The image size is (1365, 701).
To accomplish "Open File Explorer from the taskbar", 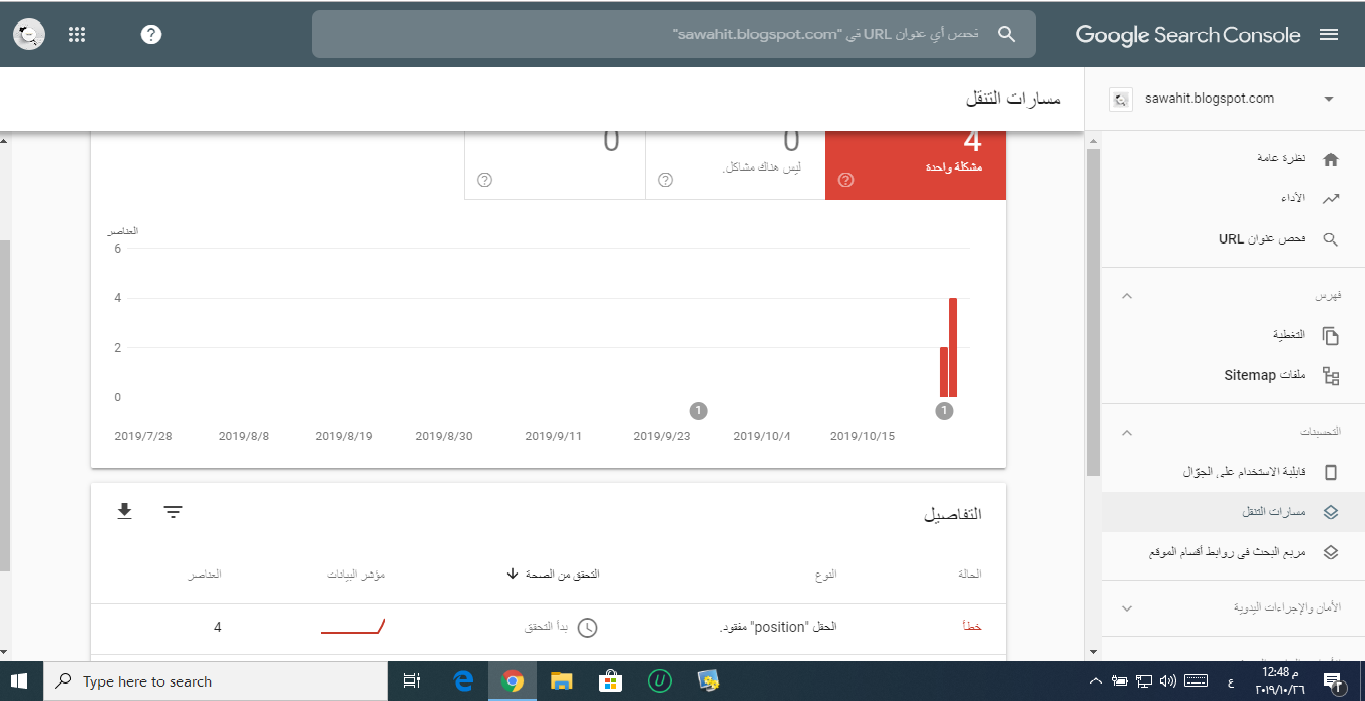I will [562, 681].
